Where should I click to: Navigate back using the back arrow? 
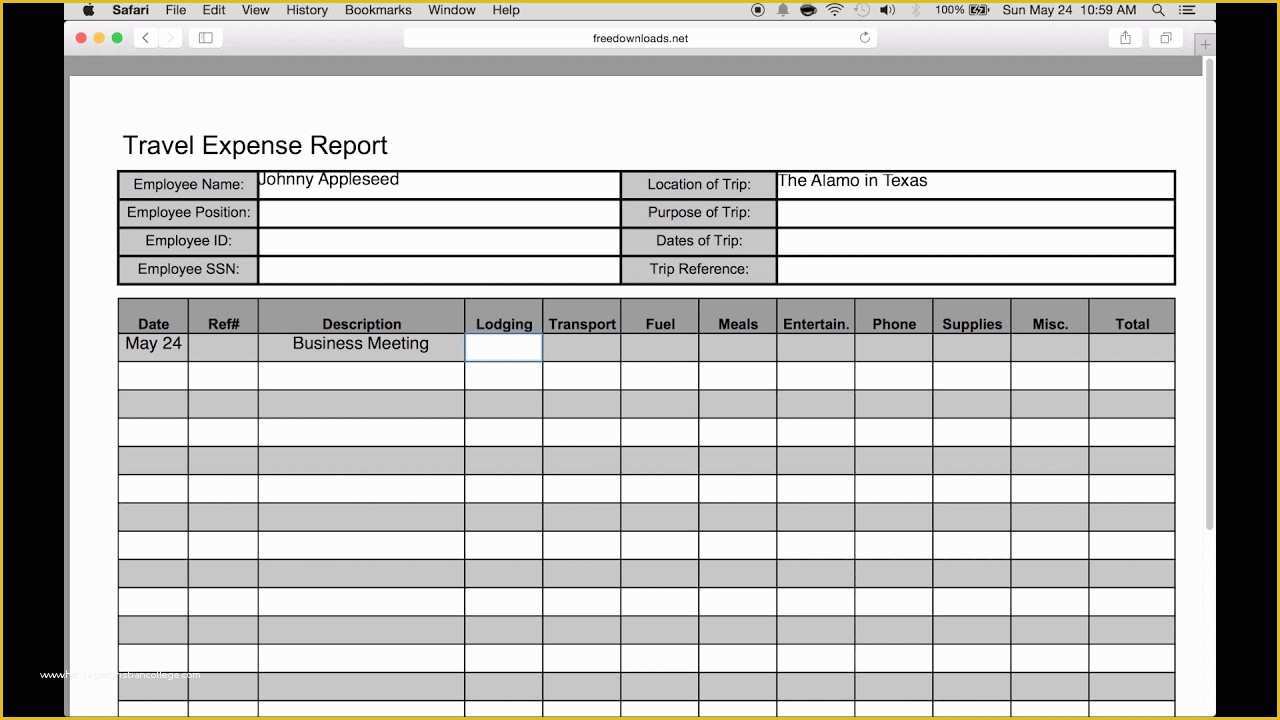[x=145, y=37]
